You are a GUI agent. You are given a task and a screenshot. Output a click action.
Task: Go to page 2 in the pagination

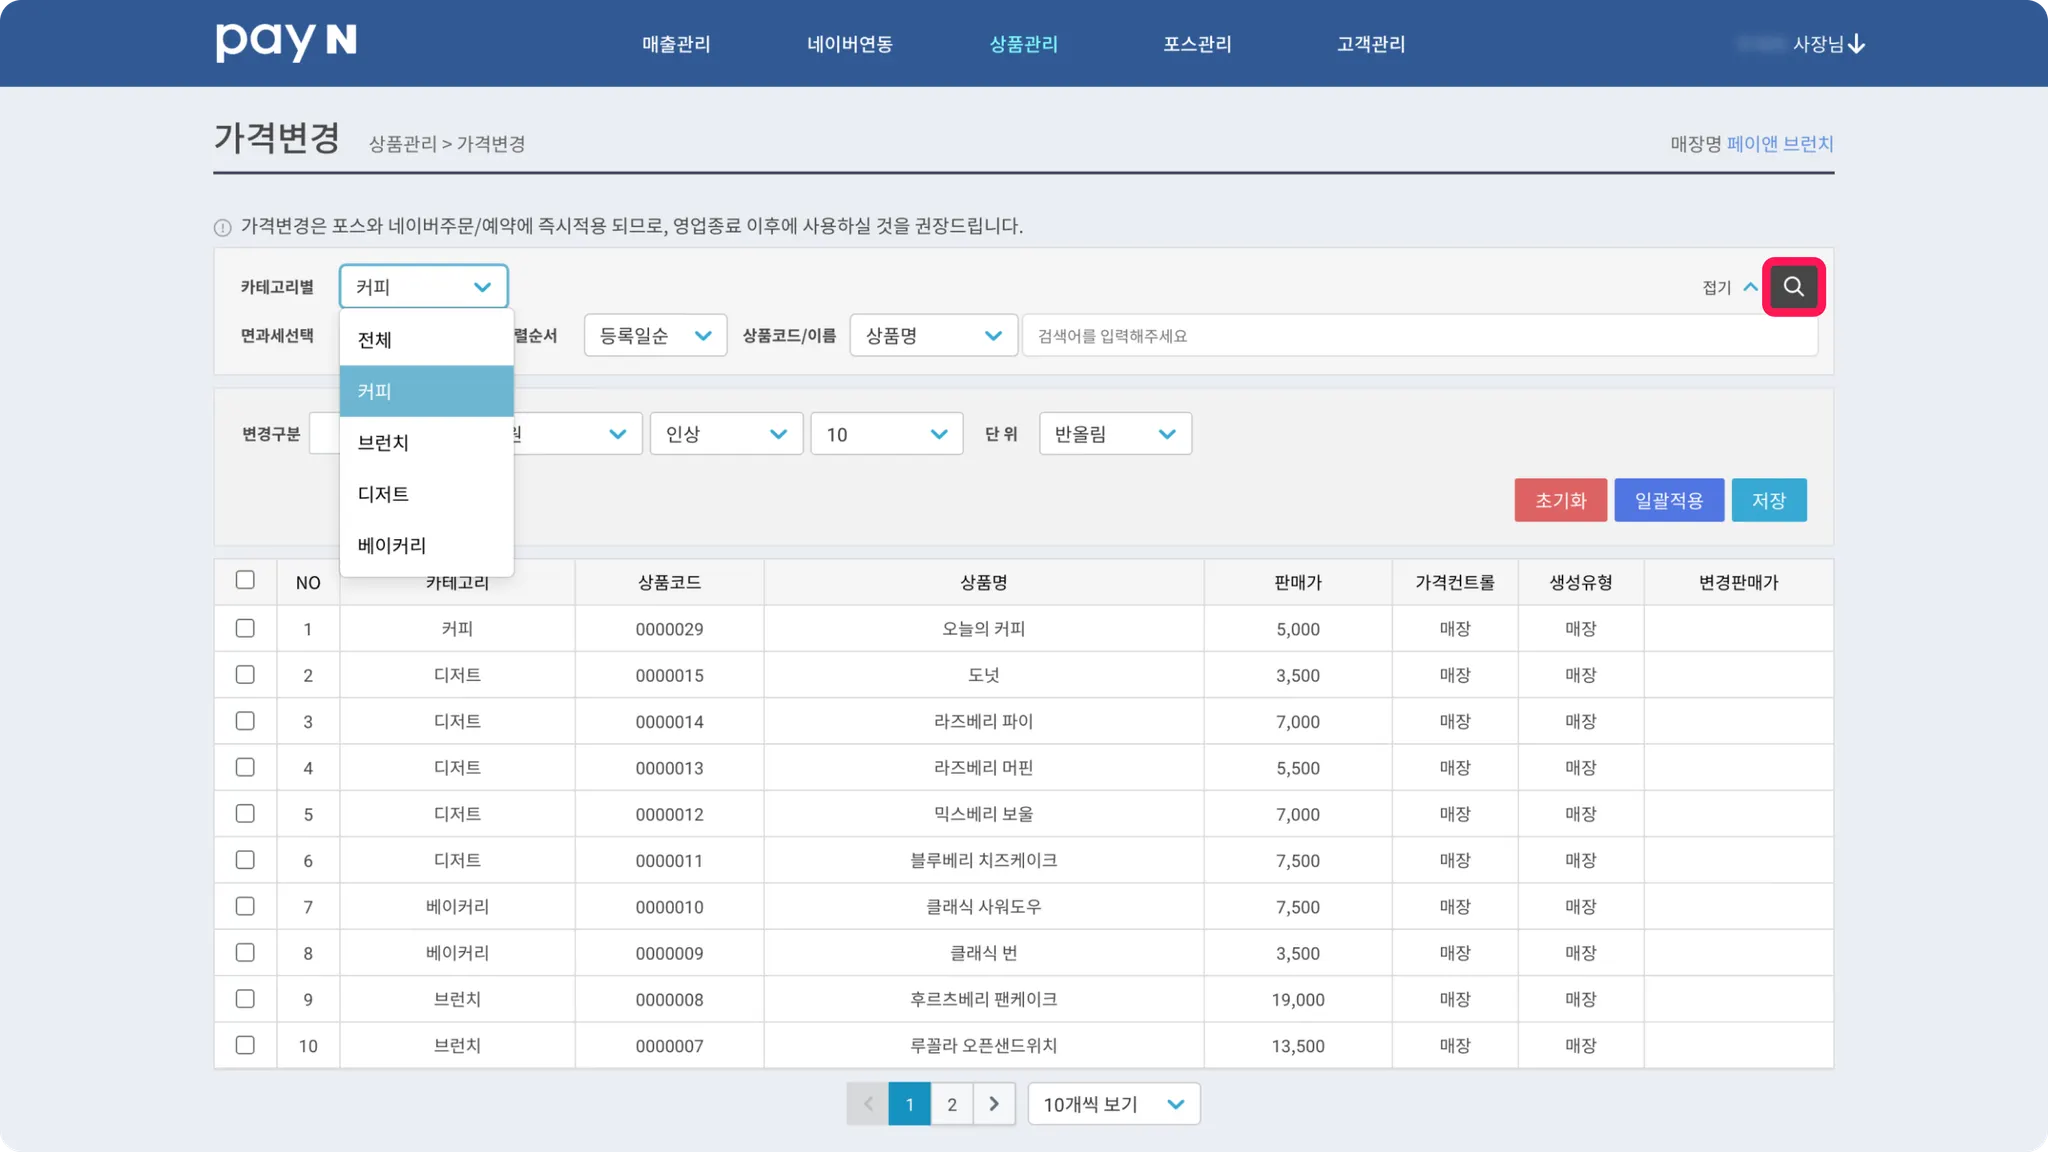pyautogui.click(x=951, y=1104)
